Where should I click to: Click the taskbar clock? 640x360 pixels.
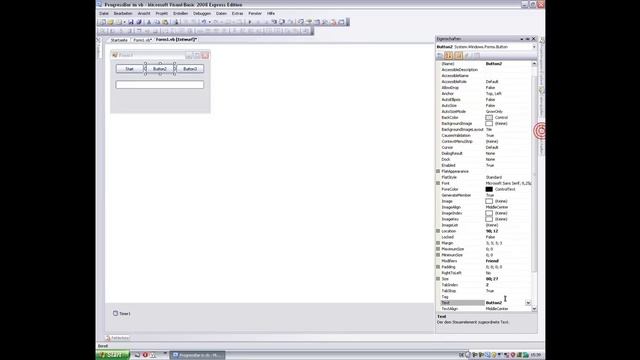pyautogui.click(x=536, y=355)
